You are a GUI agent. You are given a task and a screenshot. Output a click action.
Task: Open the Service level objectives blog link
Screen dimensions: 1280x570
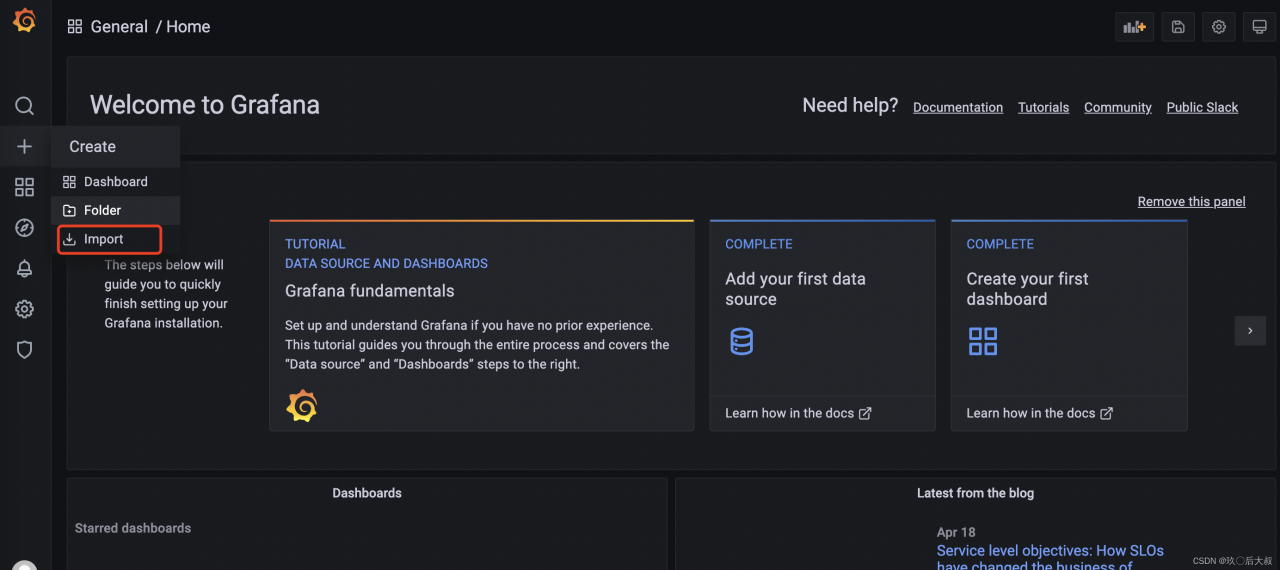[x=1050, y=558]
